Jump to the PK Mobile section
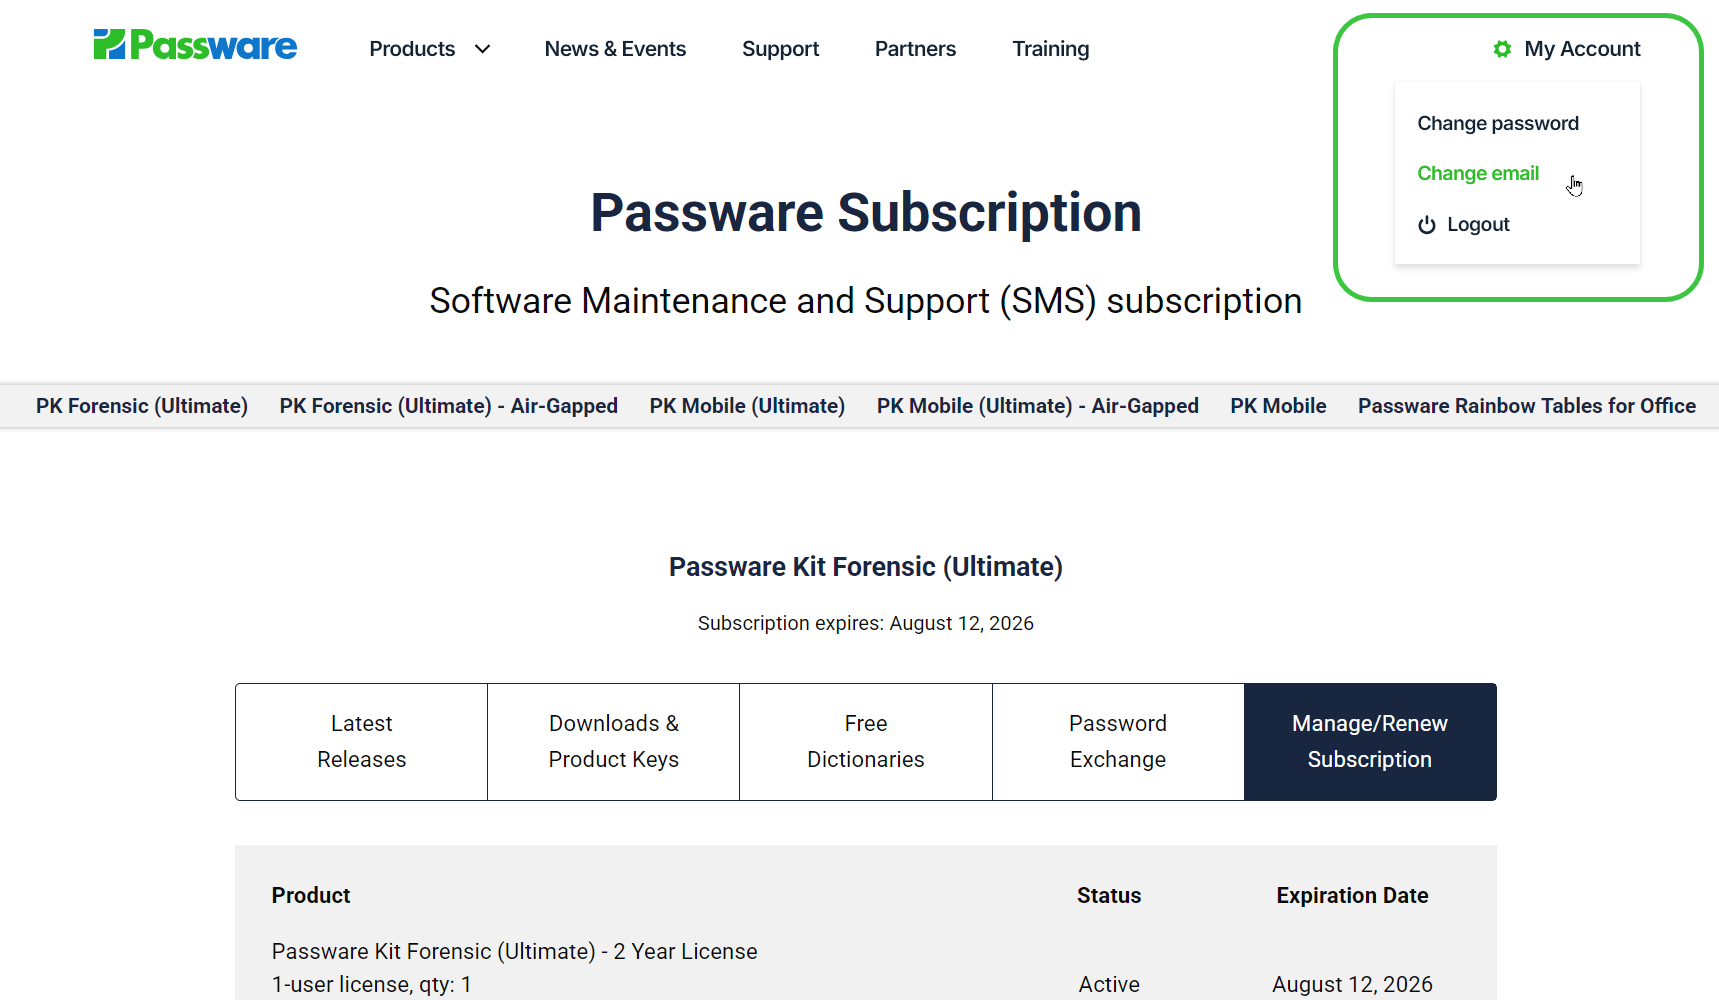The width and height of the screenshot is (1719, 1000). click(1278, 406)
